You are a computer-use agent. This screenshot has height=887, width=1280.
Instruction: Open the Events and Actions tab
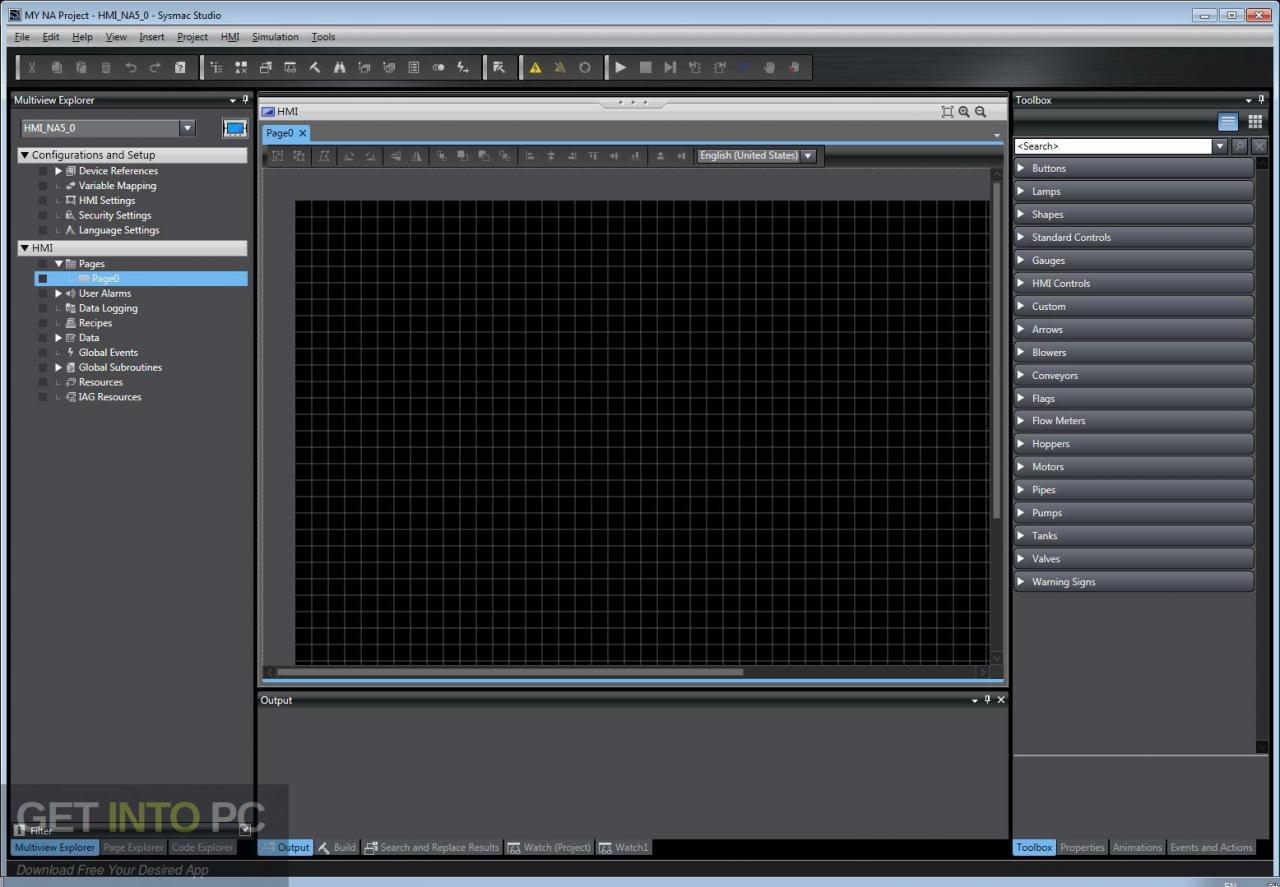[1211, 848]
